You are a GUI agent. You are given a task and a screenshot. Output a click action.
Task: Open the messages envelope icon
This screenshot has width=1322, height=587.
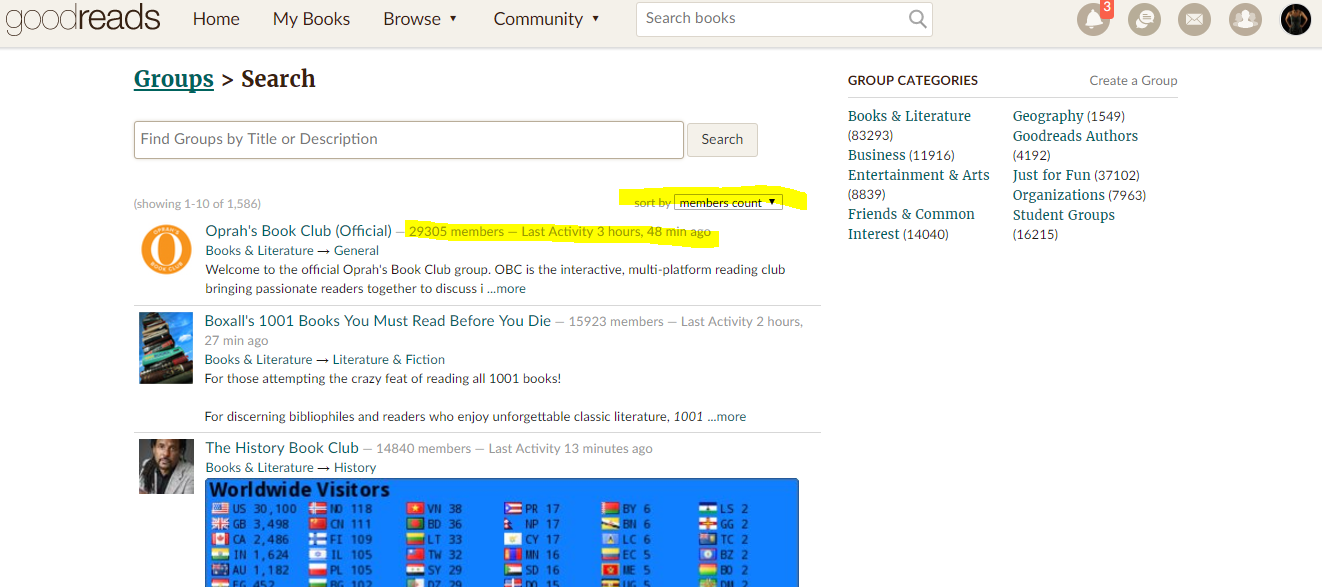click(1194, 19)
